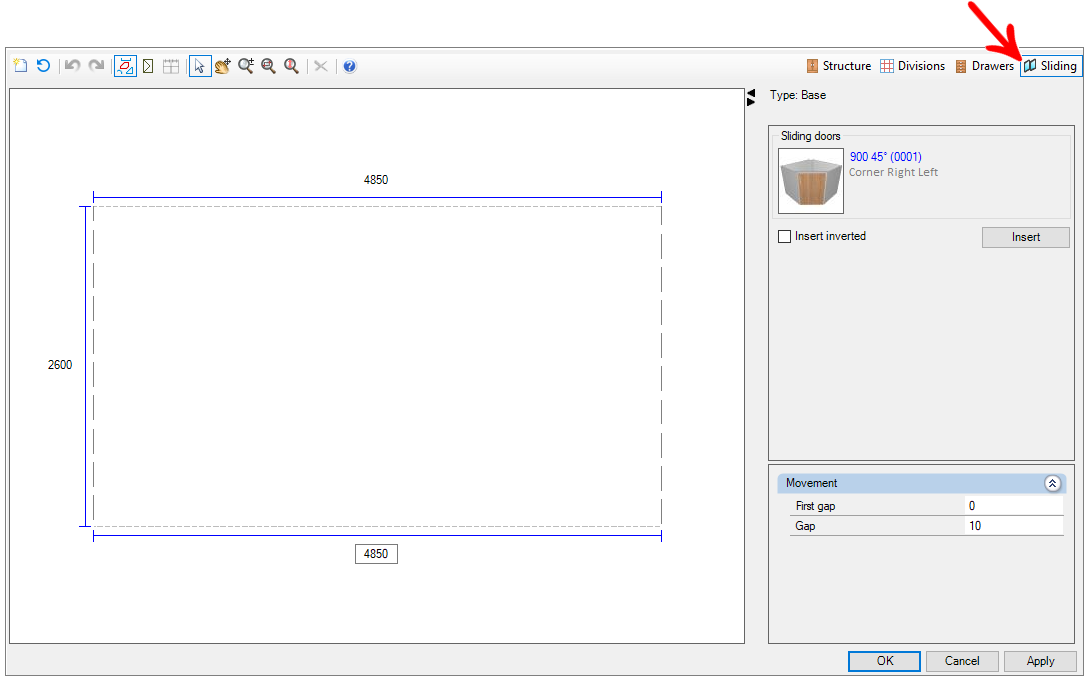
Task: Toggle the dimensions display tool
Action: pos(125,66)
